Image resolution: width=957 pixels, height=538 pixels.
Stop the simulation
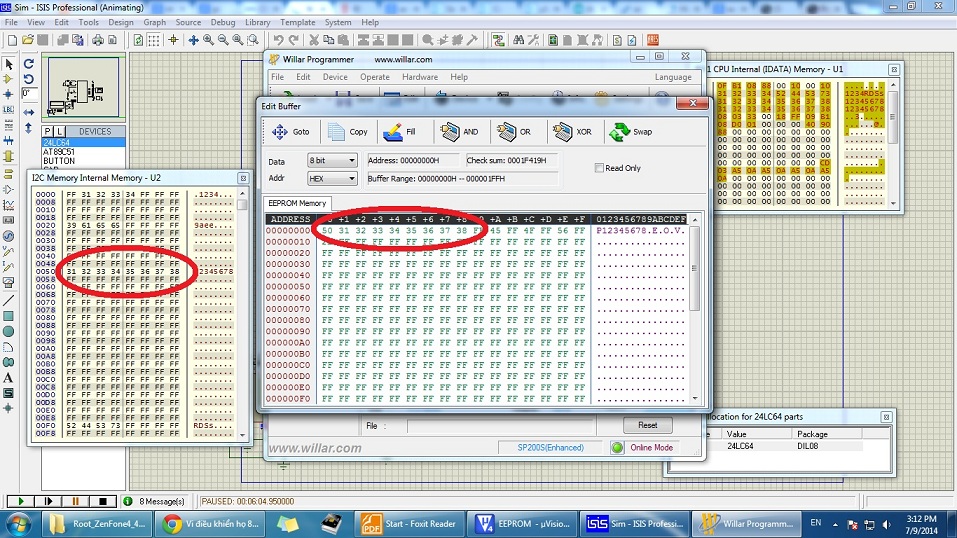coord(103,501)
